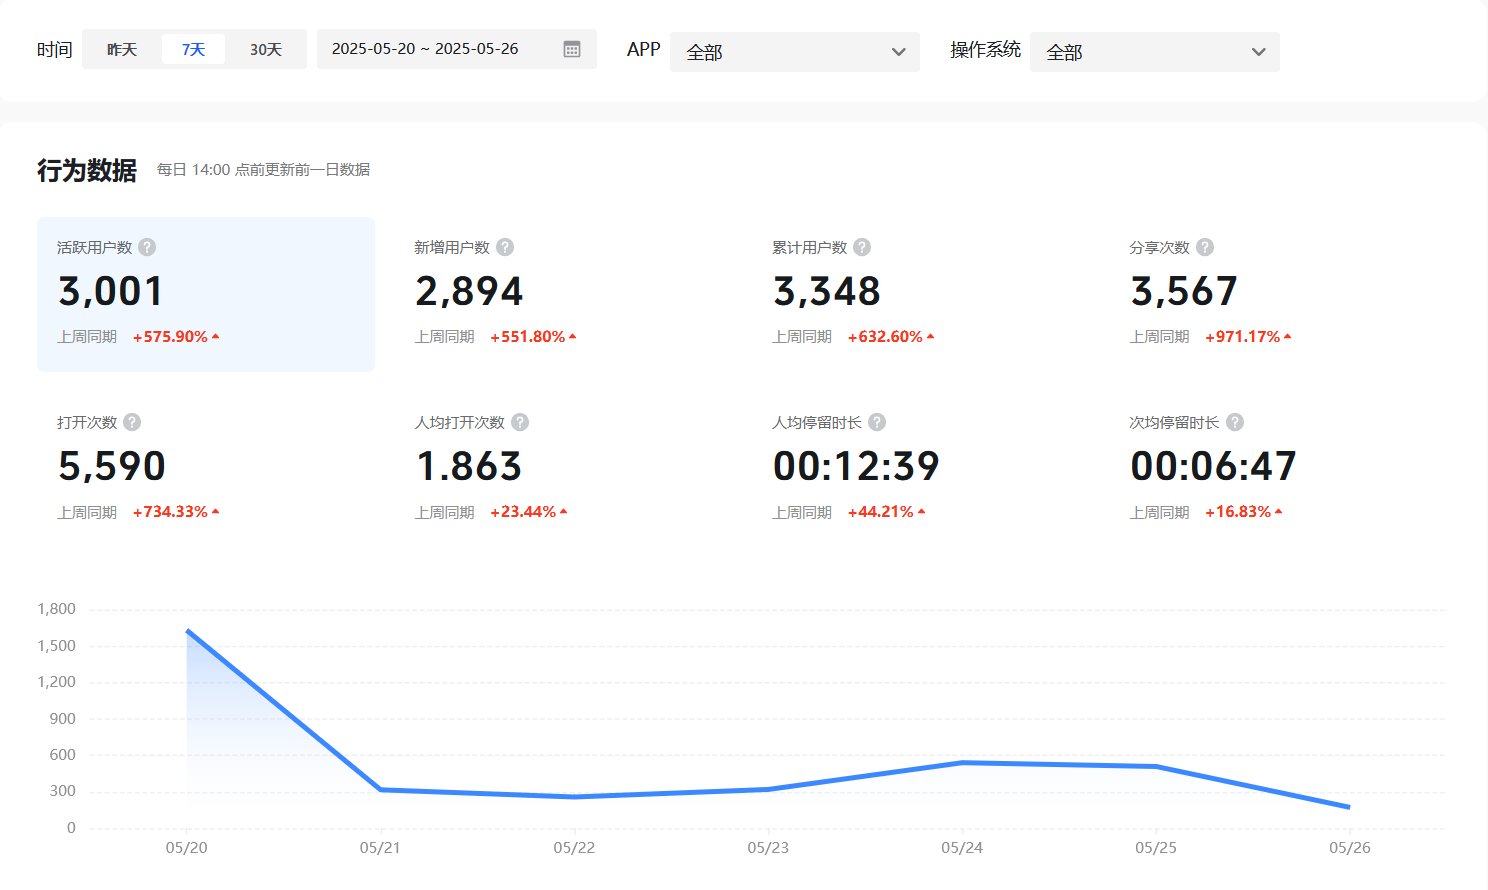Viewport: 1488px width, 890px height.
Task: Select the 昨天 time range tab
Action: pos(122,49)
